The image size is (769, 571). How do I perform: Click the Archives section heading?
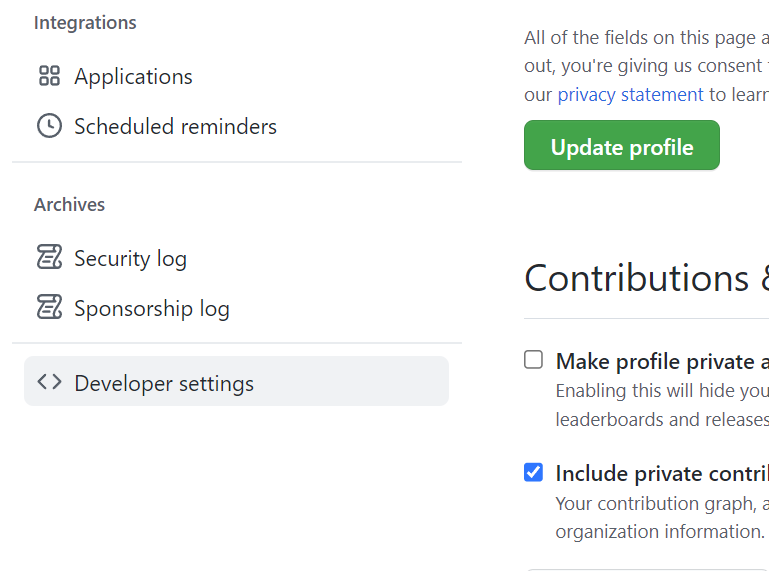[x=69, y=204]
